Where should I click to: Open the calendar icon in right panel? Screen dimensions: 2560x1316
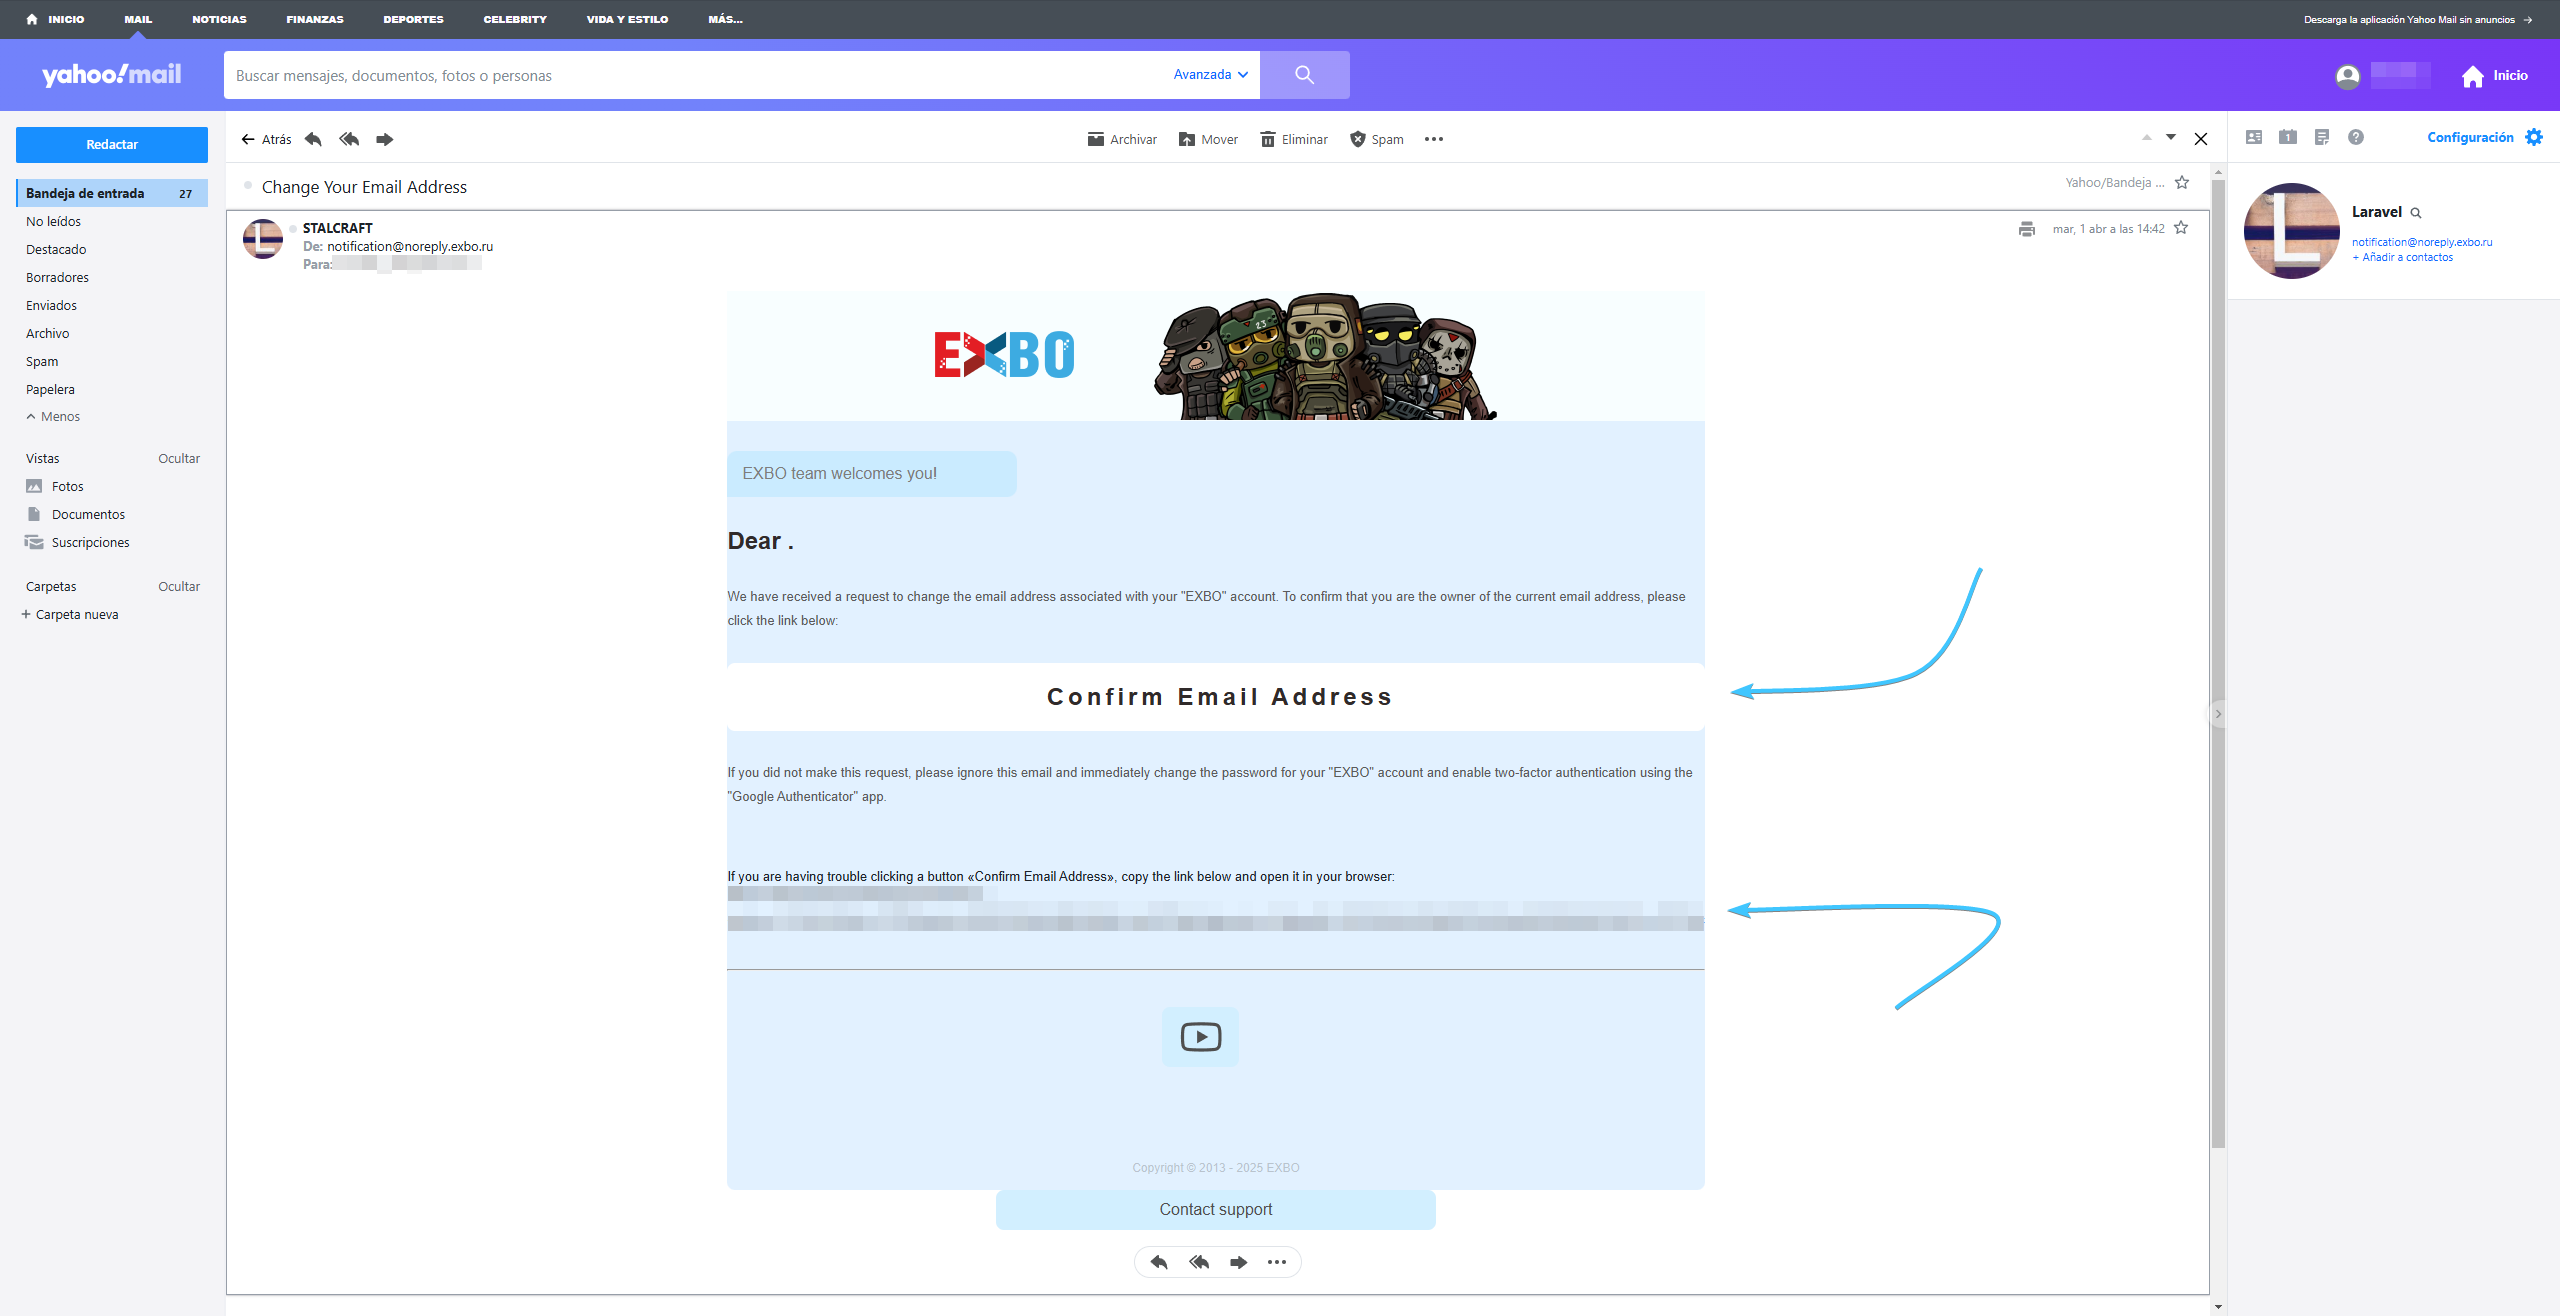(x=2288, y=137)
